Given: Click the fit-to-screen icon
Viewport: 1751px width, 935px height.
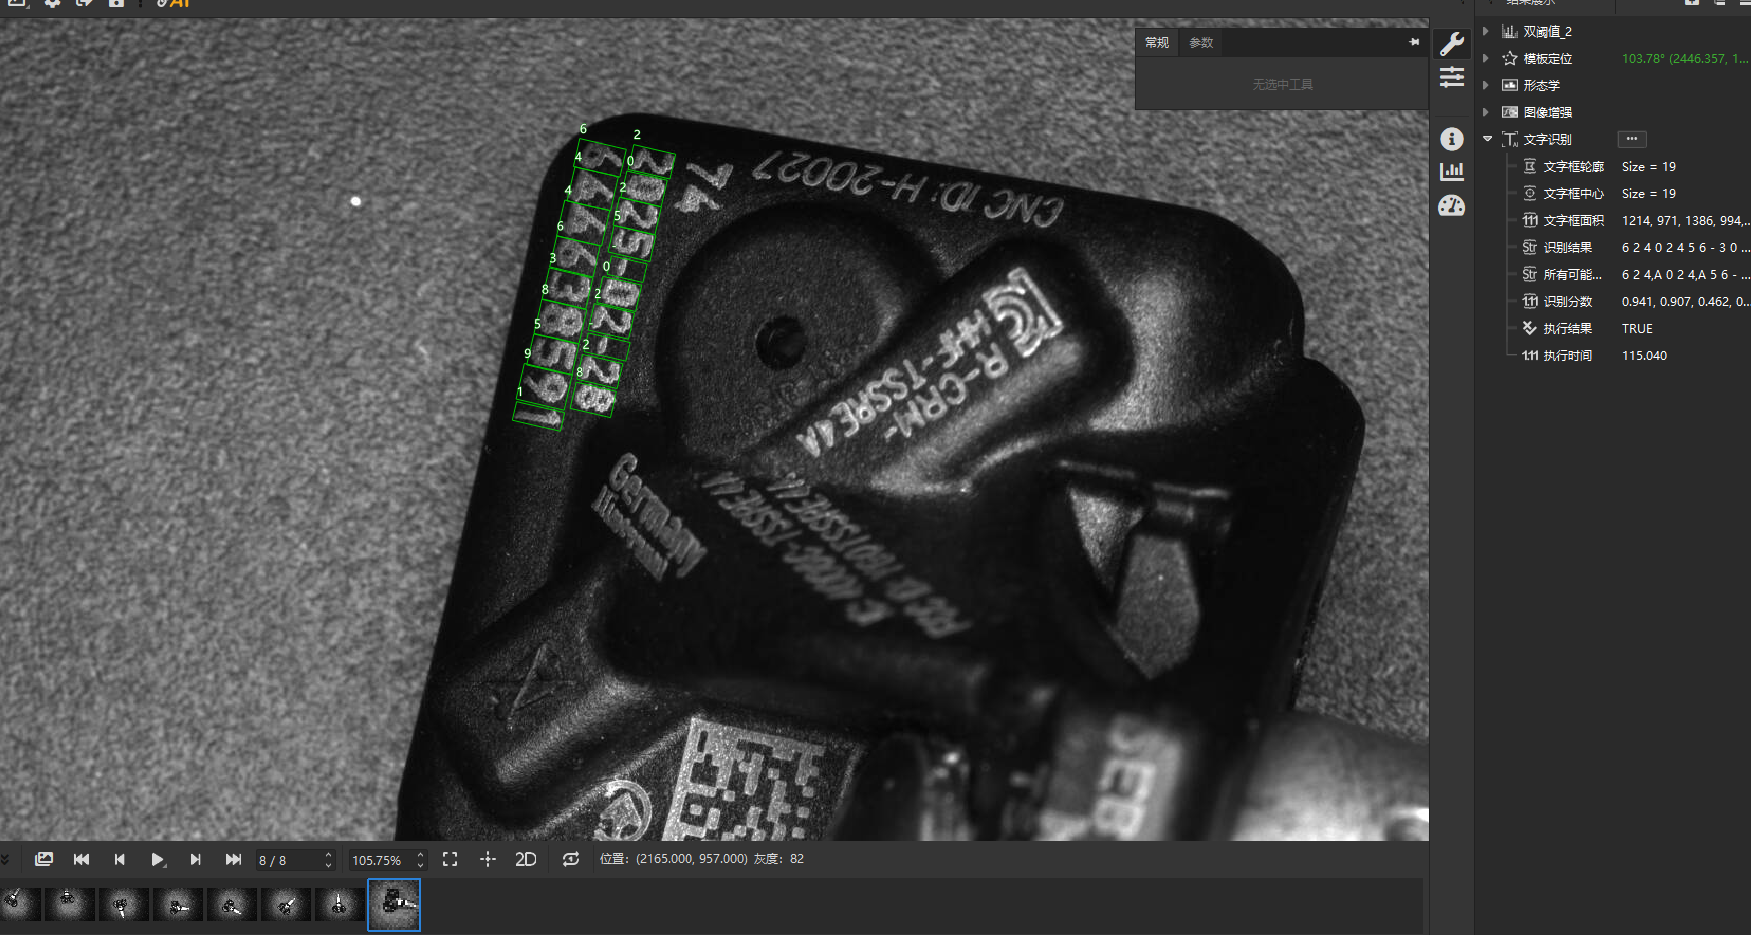Looking at the screenshot, I should 450,859.
